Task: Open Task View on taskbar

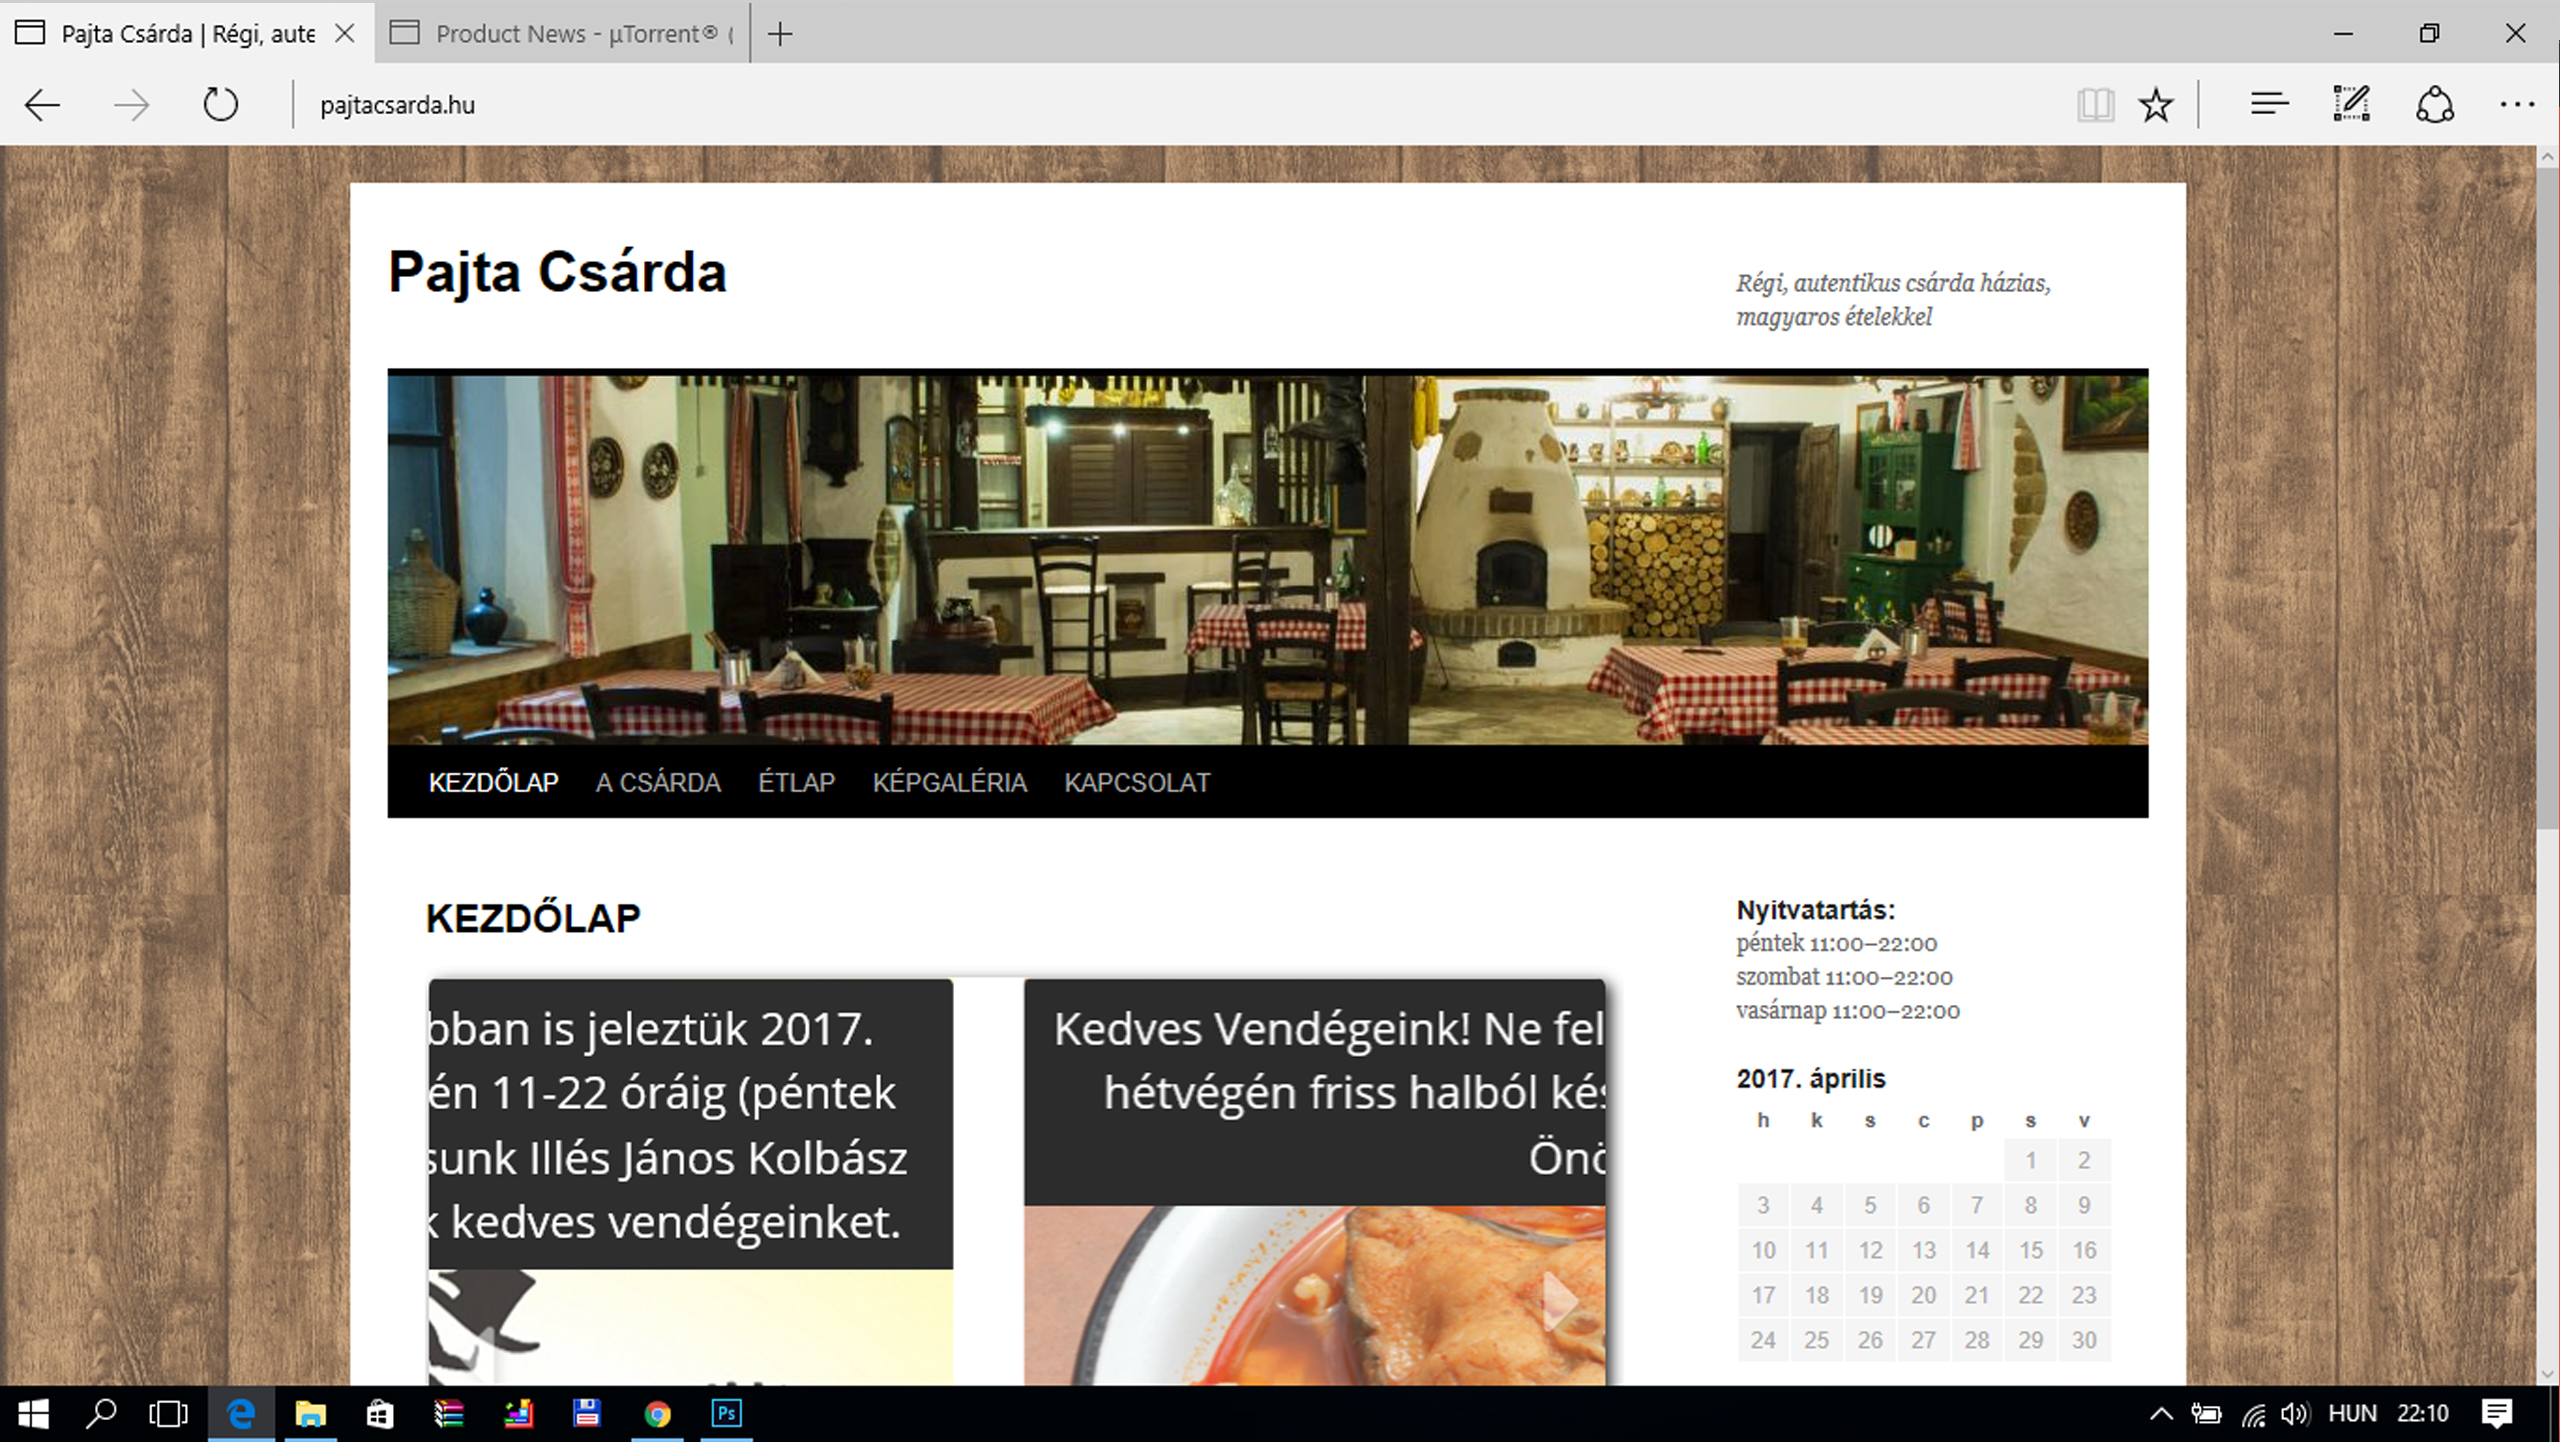Action: pos(168,1413)
